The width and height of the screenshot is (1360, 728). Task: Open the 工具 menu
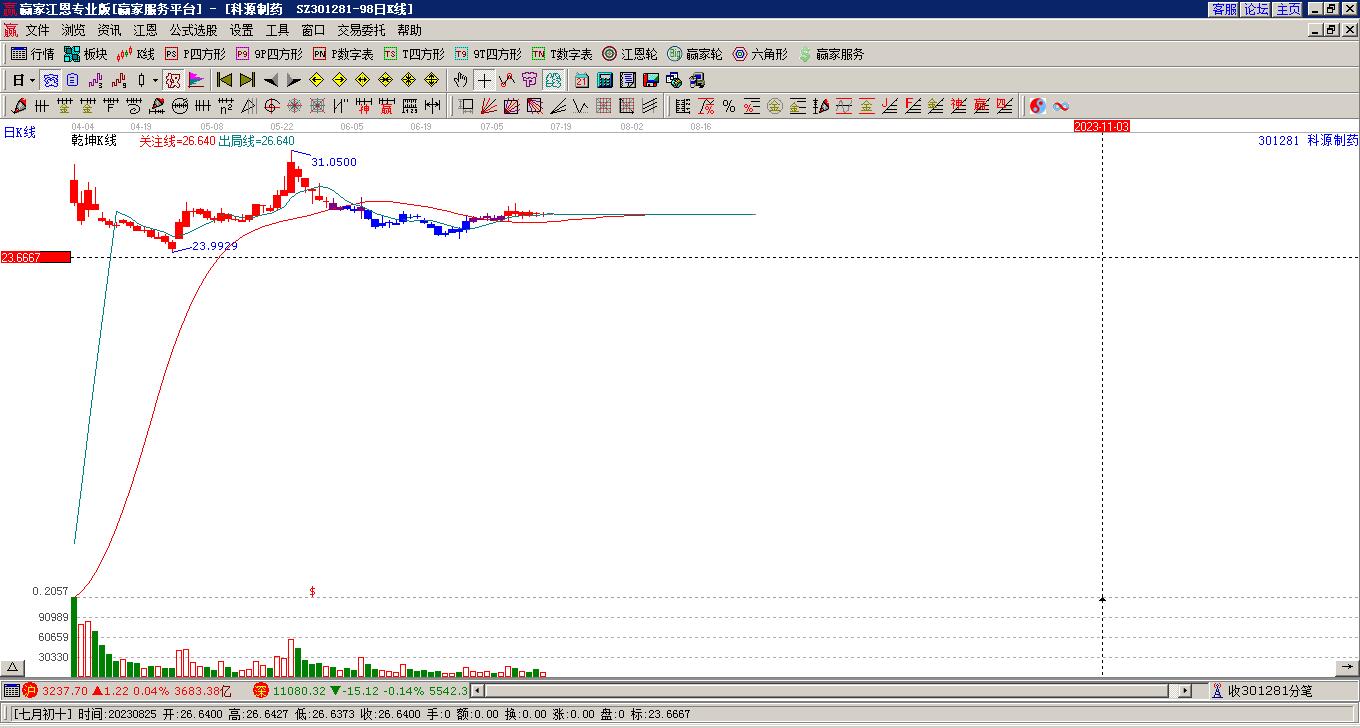point(277,30)
